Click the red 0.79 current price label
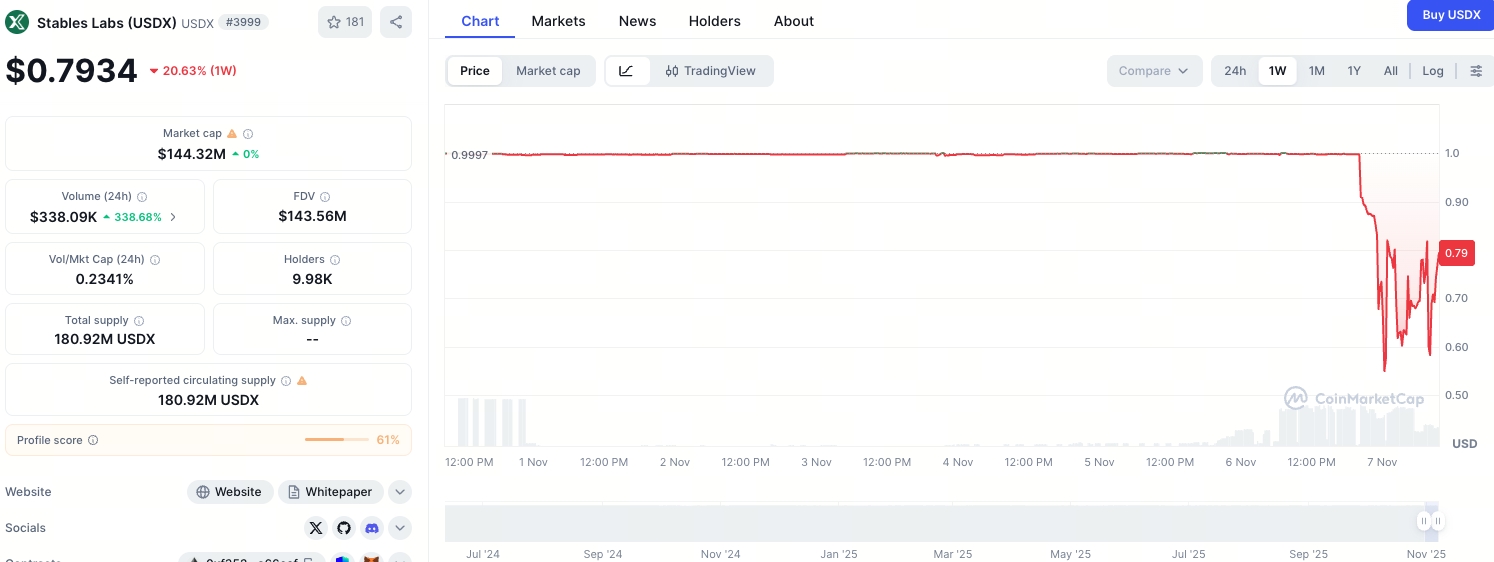This screenshot has height=562, width=1494. click(x=1456, y=253)
